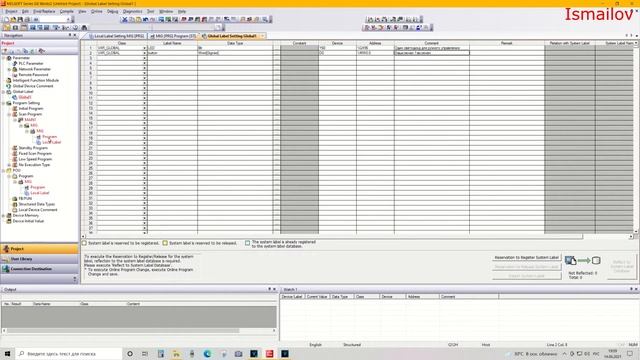
Task: Open Edge browser from the taskbar
Action: click(x=207, y=353)
